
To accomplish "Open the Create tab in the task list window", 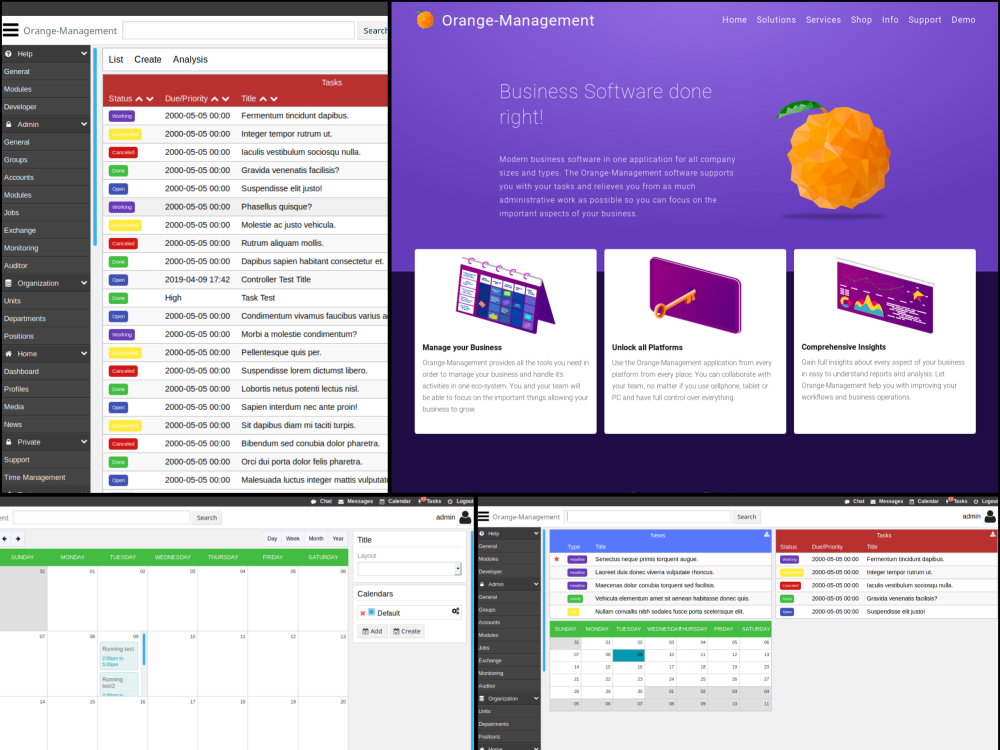I will [148, 59].
